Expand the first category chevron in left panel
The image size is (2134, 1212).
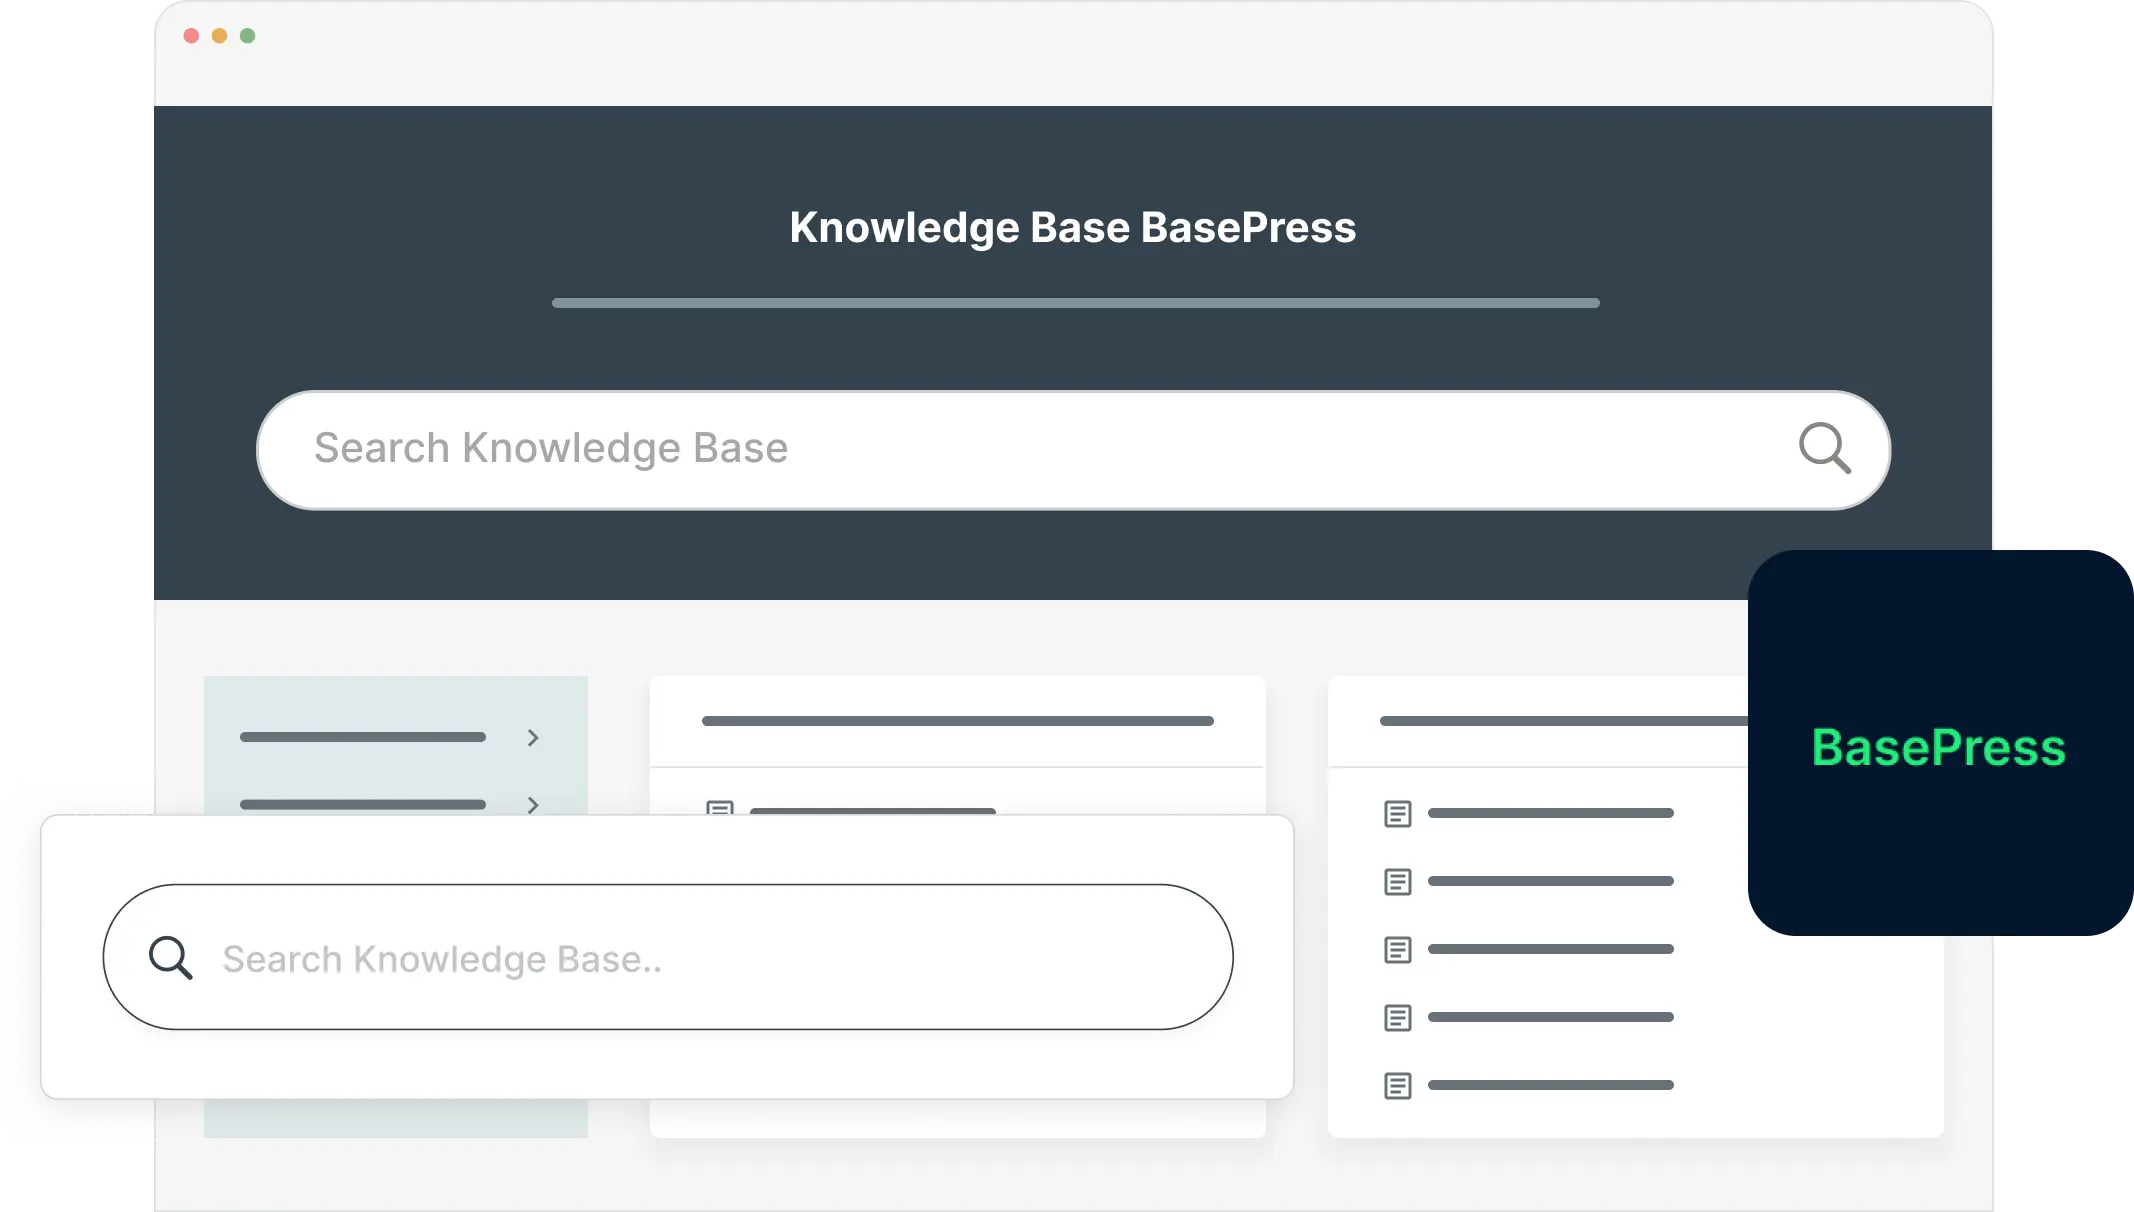[x=533, y=737]
